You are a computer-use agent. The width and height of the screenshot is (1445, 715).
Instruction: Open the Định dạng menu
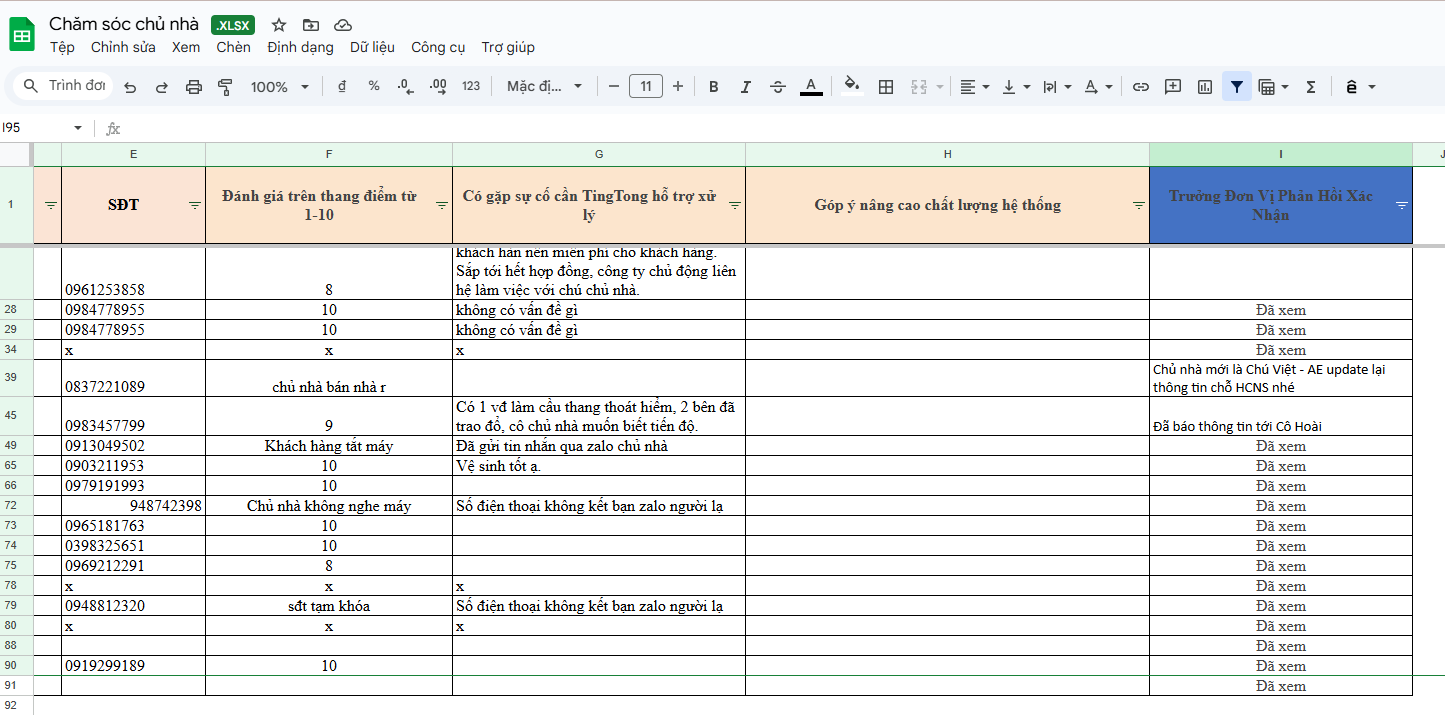click(300, 47)
